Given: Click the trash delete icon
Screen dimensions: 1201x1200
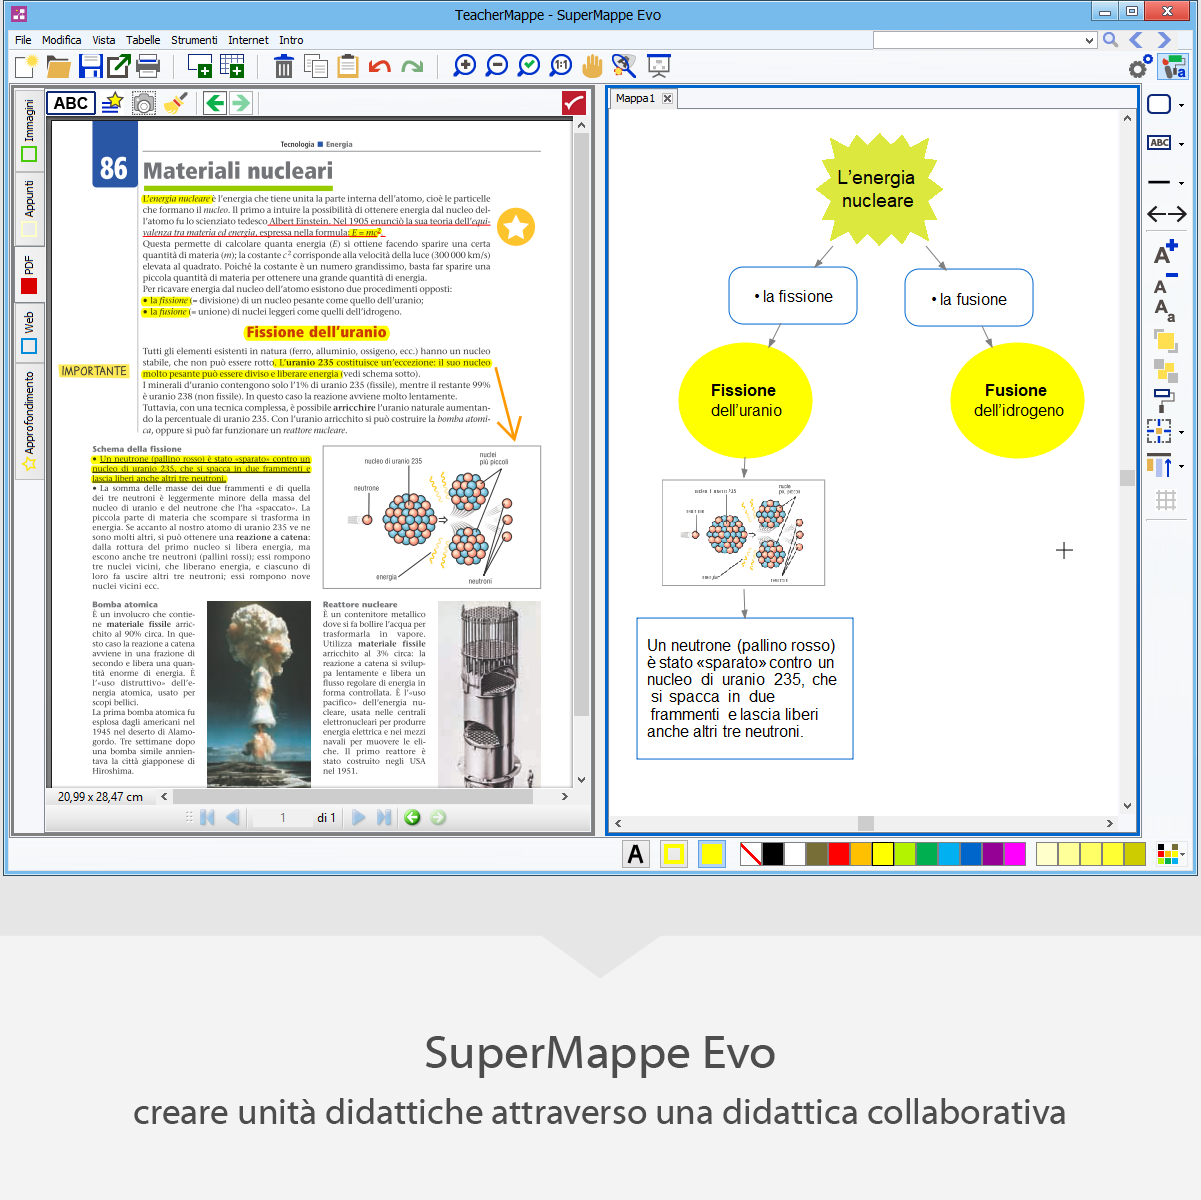Looking at the screenshot, I should pos(284,67).
